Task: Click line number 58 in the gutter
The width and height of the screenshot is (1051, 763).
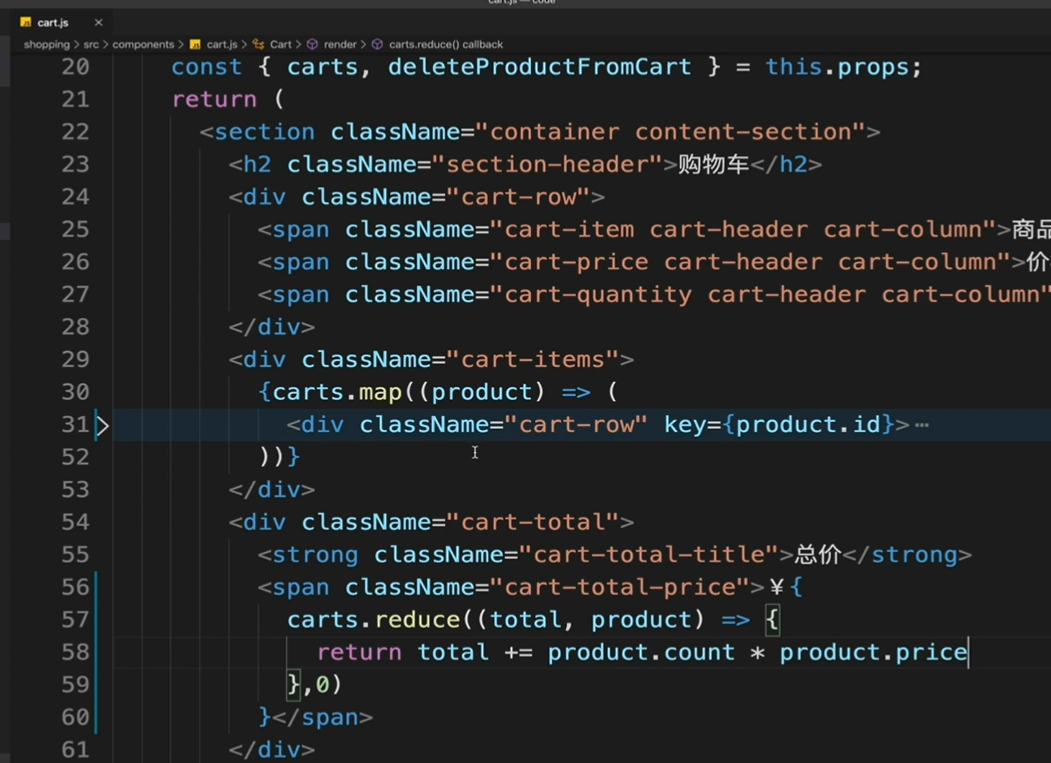Action: [x=75, y=652]
